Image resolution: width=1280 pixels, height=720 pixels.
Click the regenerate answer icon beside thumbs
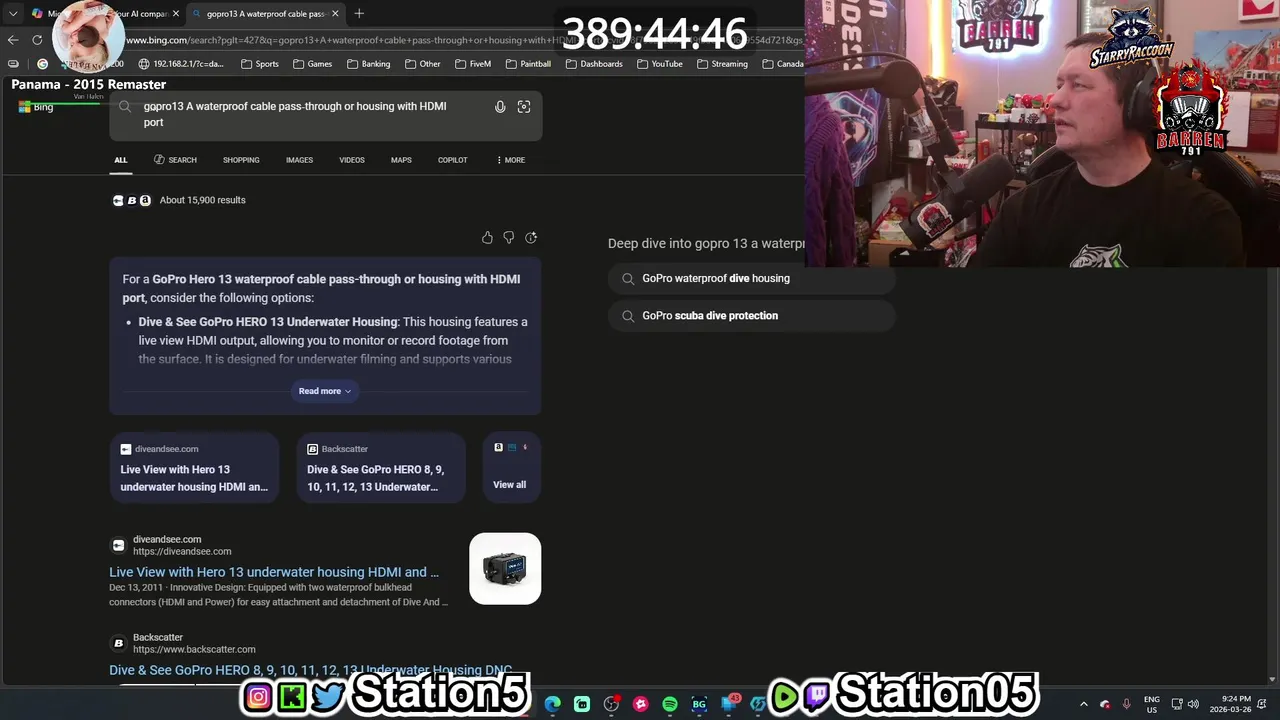(x=531, y=238)
